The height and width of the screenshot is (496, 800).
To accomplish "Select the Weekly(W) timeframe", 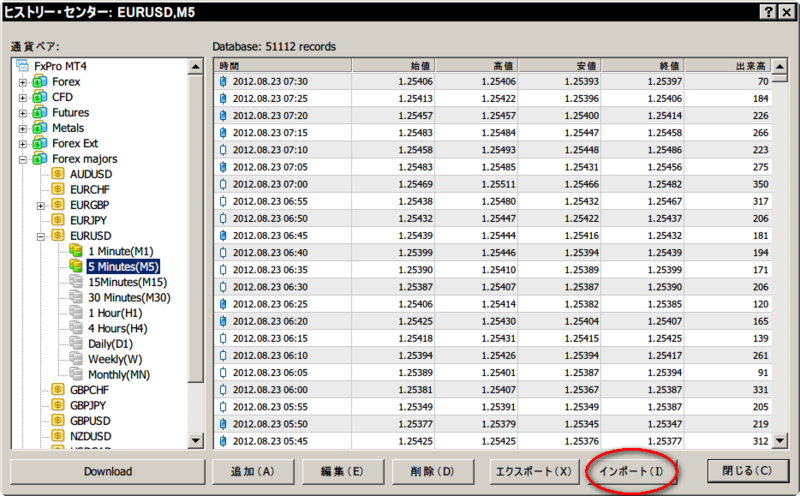I will [x=115, y=359].
